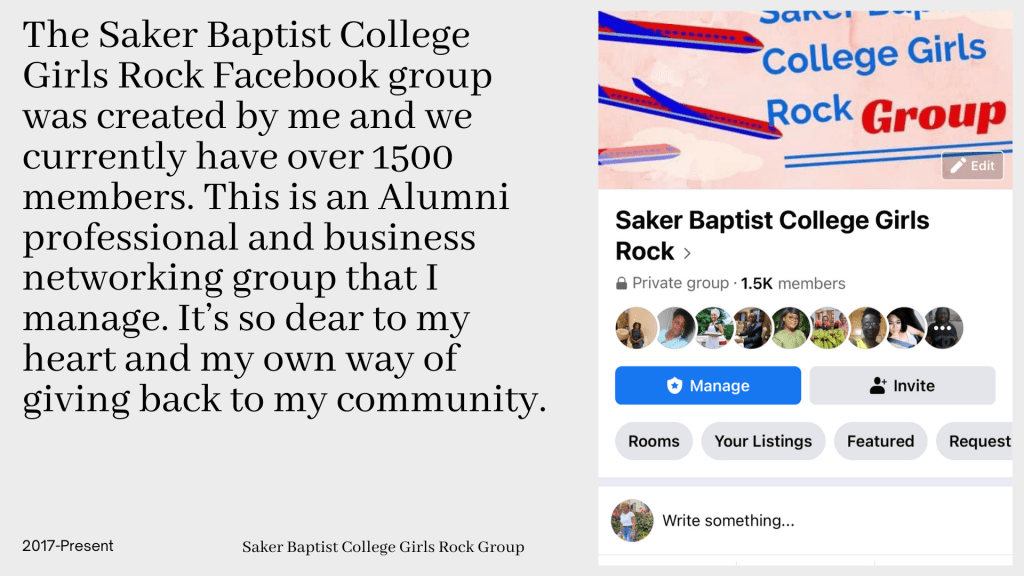Expand the chevron next to group name Rock
The height and width of the screenshot is (576, 1024).
(x=687, y=253)
